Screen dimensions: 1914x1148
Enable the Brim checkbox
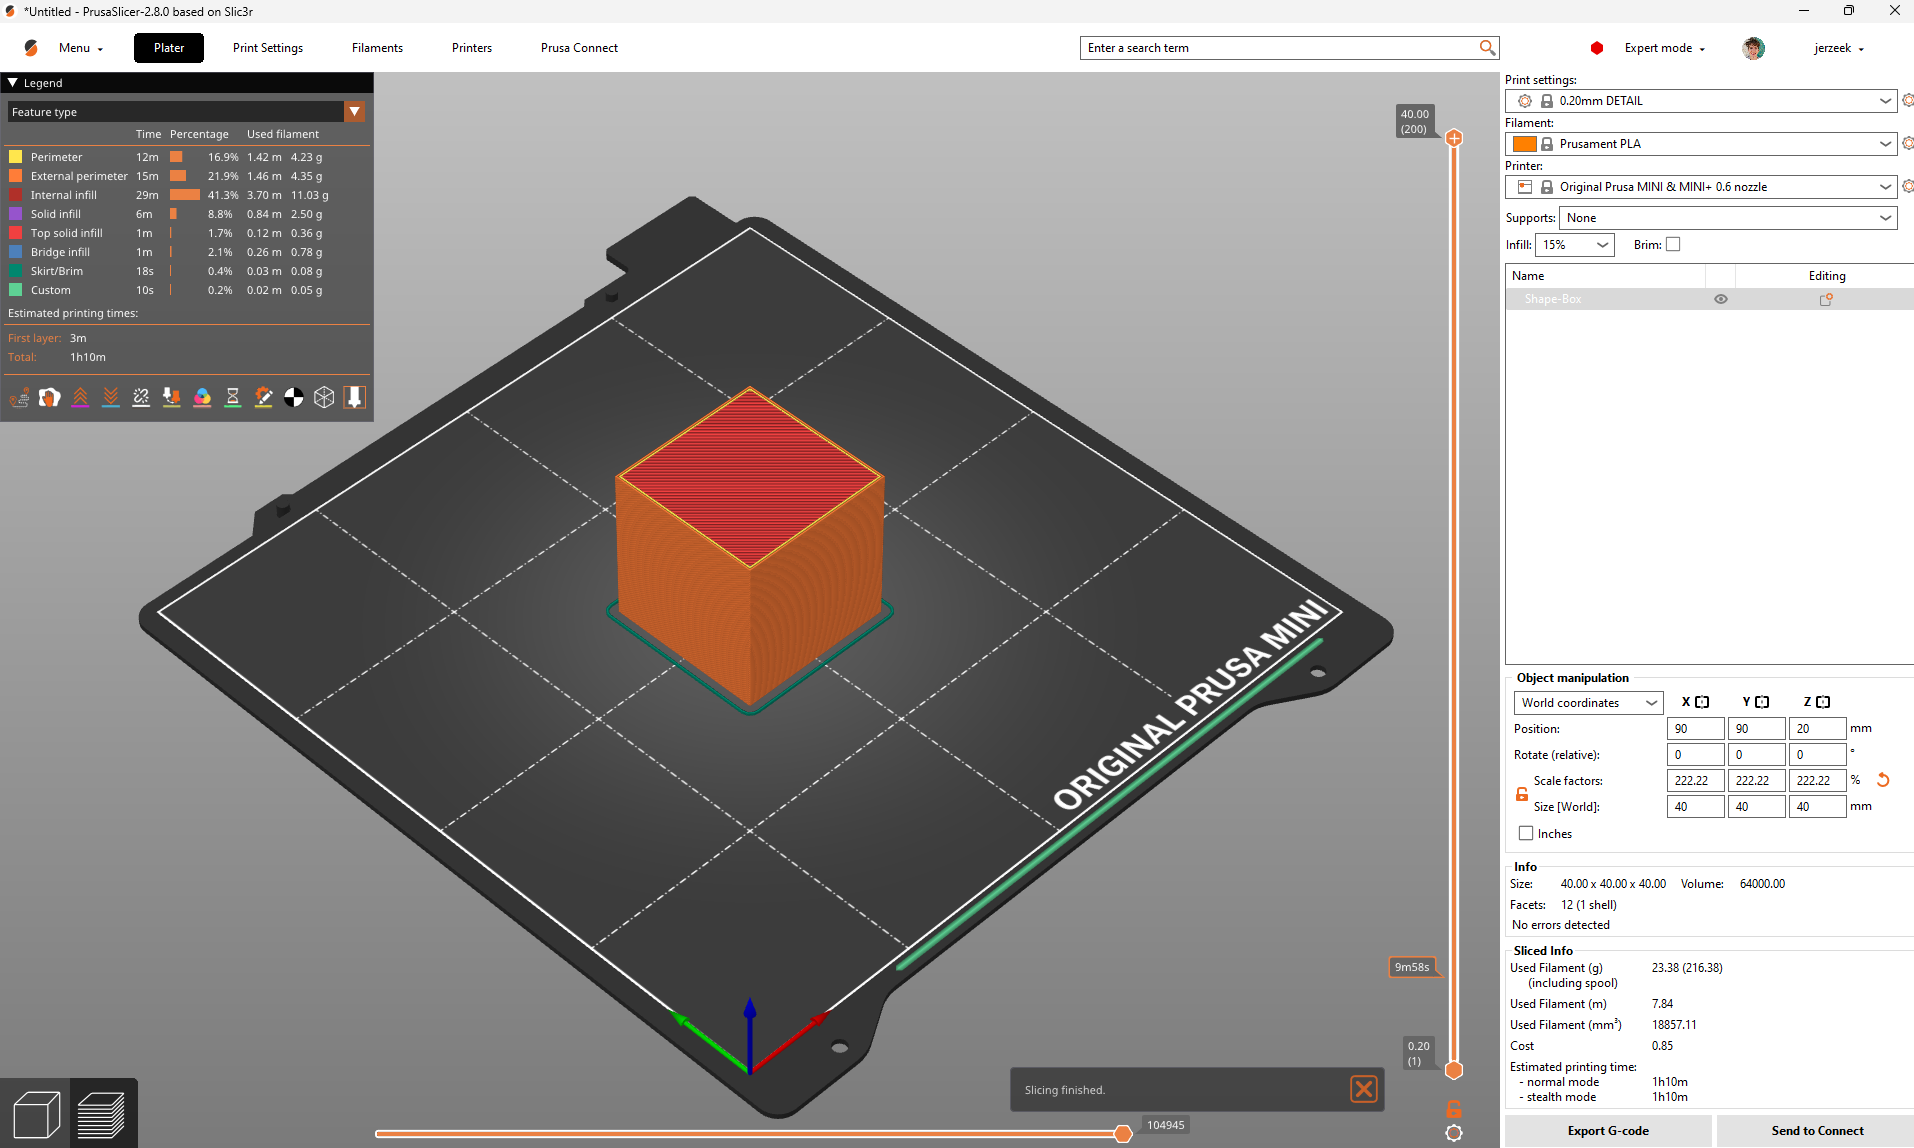click(1673, 244)
